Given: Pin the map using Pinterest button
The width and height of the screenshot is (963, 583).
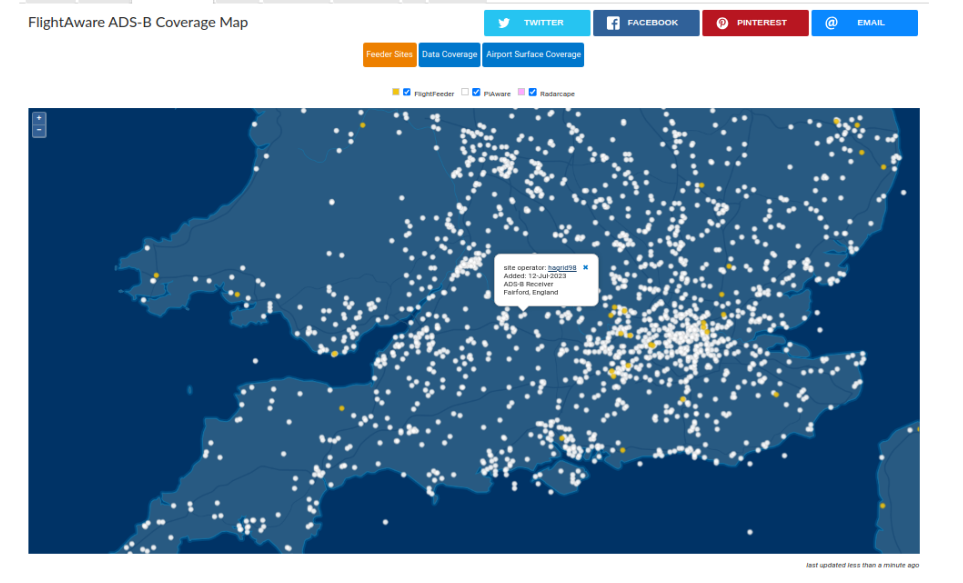Looking at the screenshot, I should (755, 23).
